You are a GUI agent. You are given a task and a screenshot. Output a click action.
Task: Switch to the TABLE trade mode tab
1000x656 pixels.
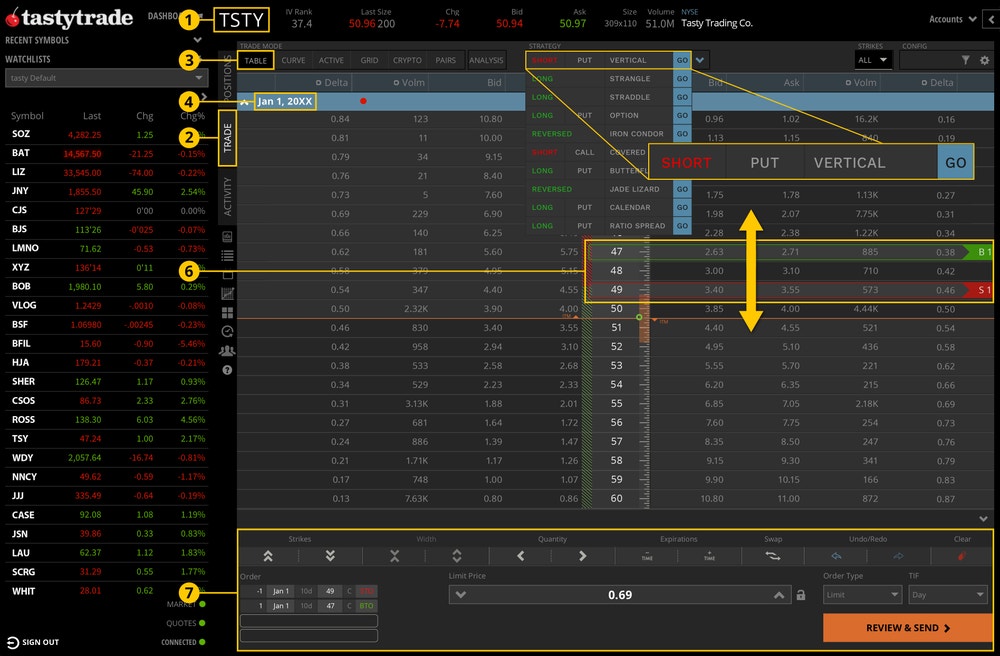(256, 60)
